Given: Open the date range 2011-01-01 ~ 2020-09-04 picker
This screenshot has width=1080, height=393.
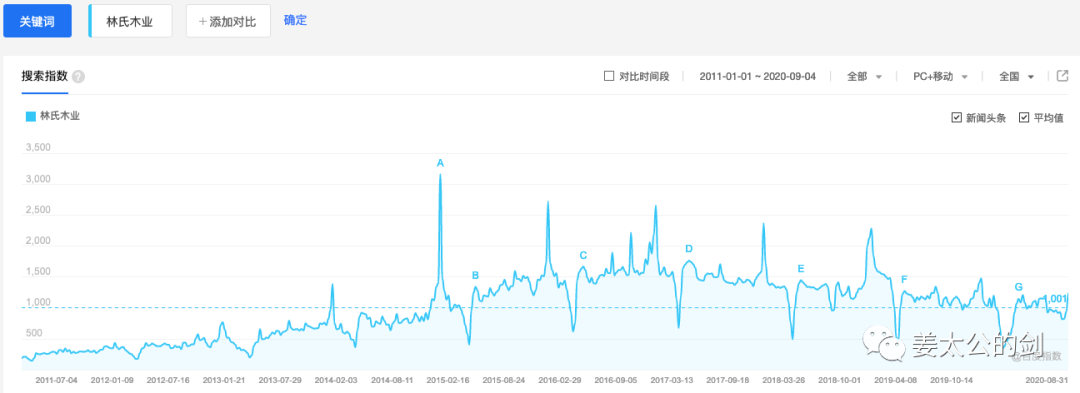Looking at the screenshot, I should coord(758,76).
